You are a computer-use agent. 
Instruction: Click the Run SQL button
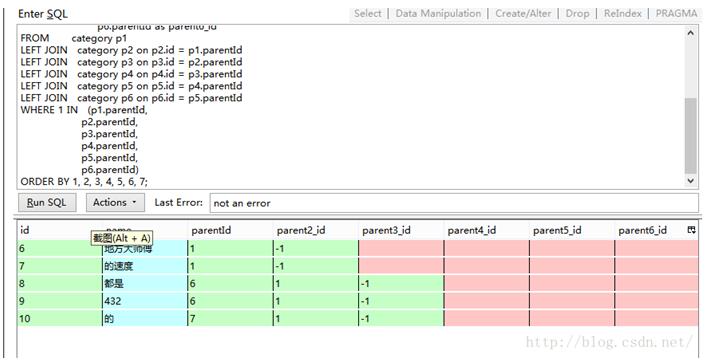(47, 202)
